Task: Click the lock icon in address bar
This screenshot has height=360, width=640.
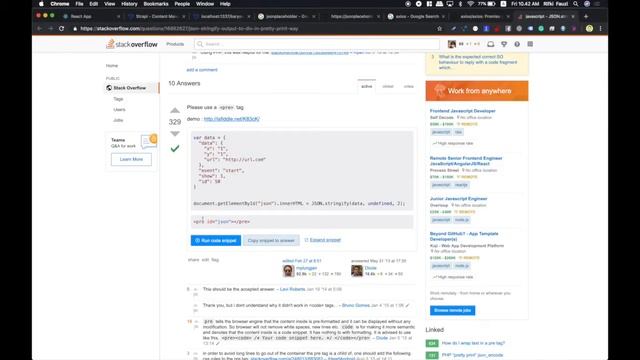Action: 75,29
